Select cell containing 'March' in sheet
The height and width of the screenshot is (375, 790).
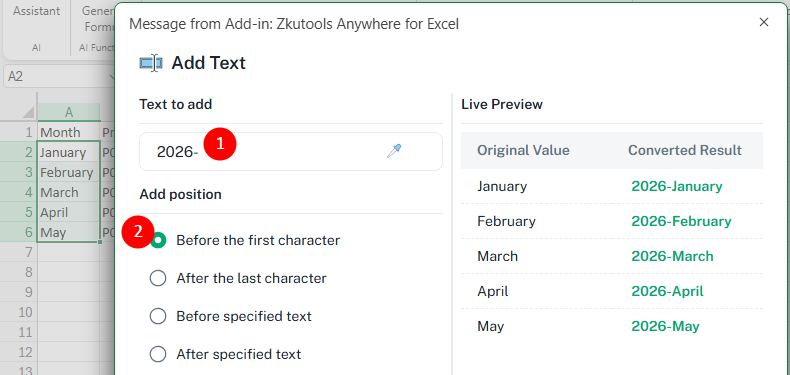pyautogui.click(x=69, y=193)
